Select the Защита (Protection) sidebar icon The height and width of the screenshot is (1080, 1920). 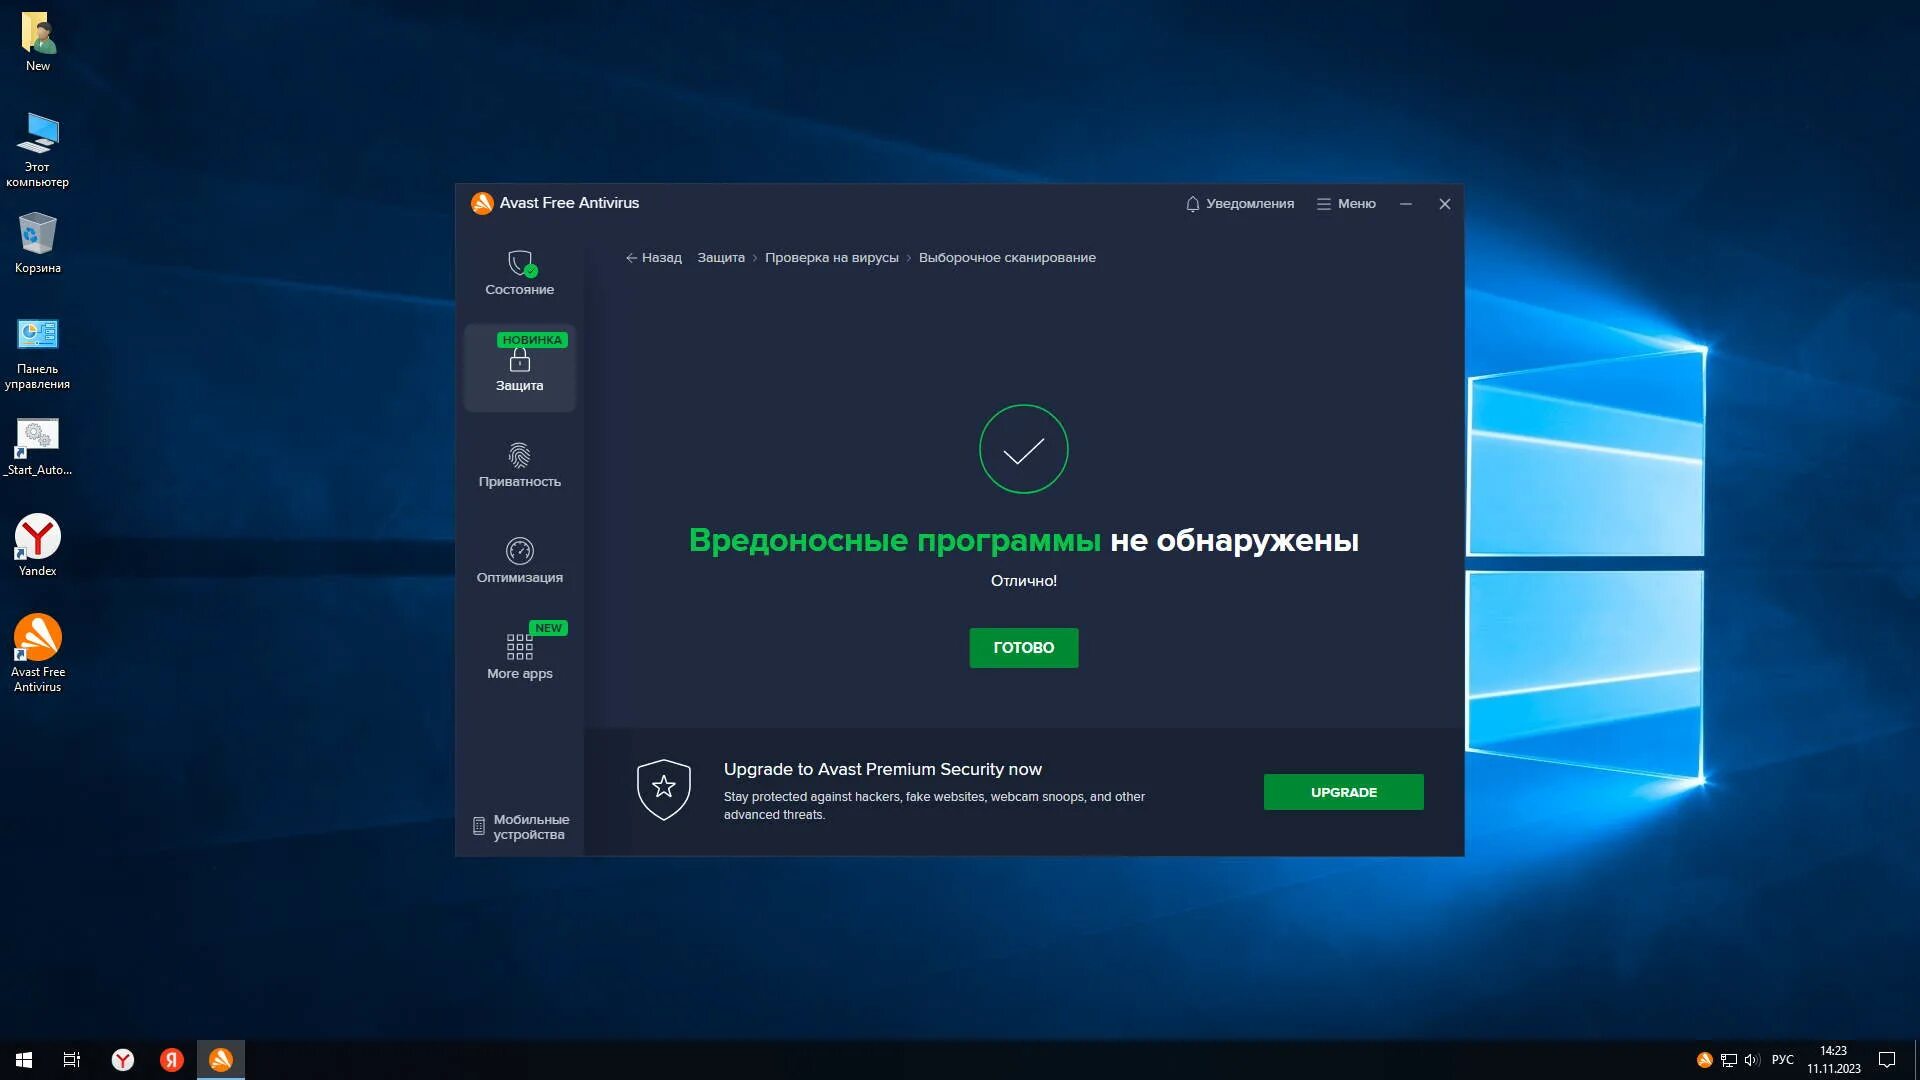coord(520,364)
